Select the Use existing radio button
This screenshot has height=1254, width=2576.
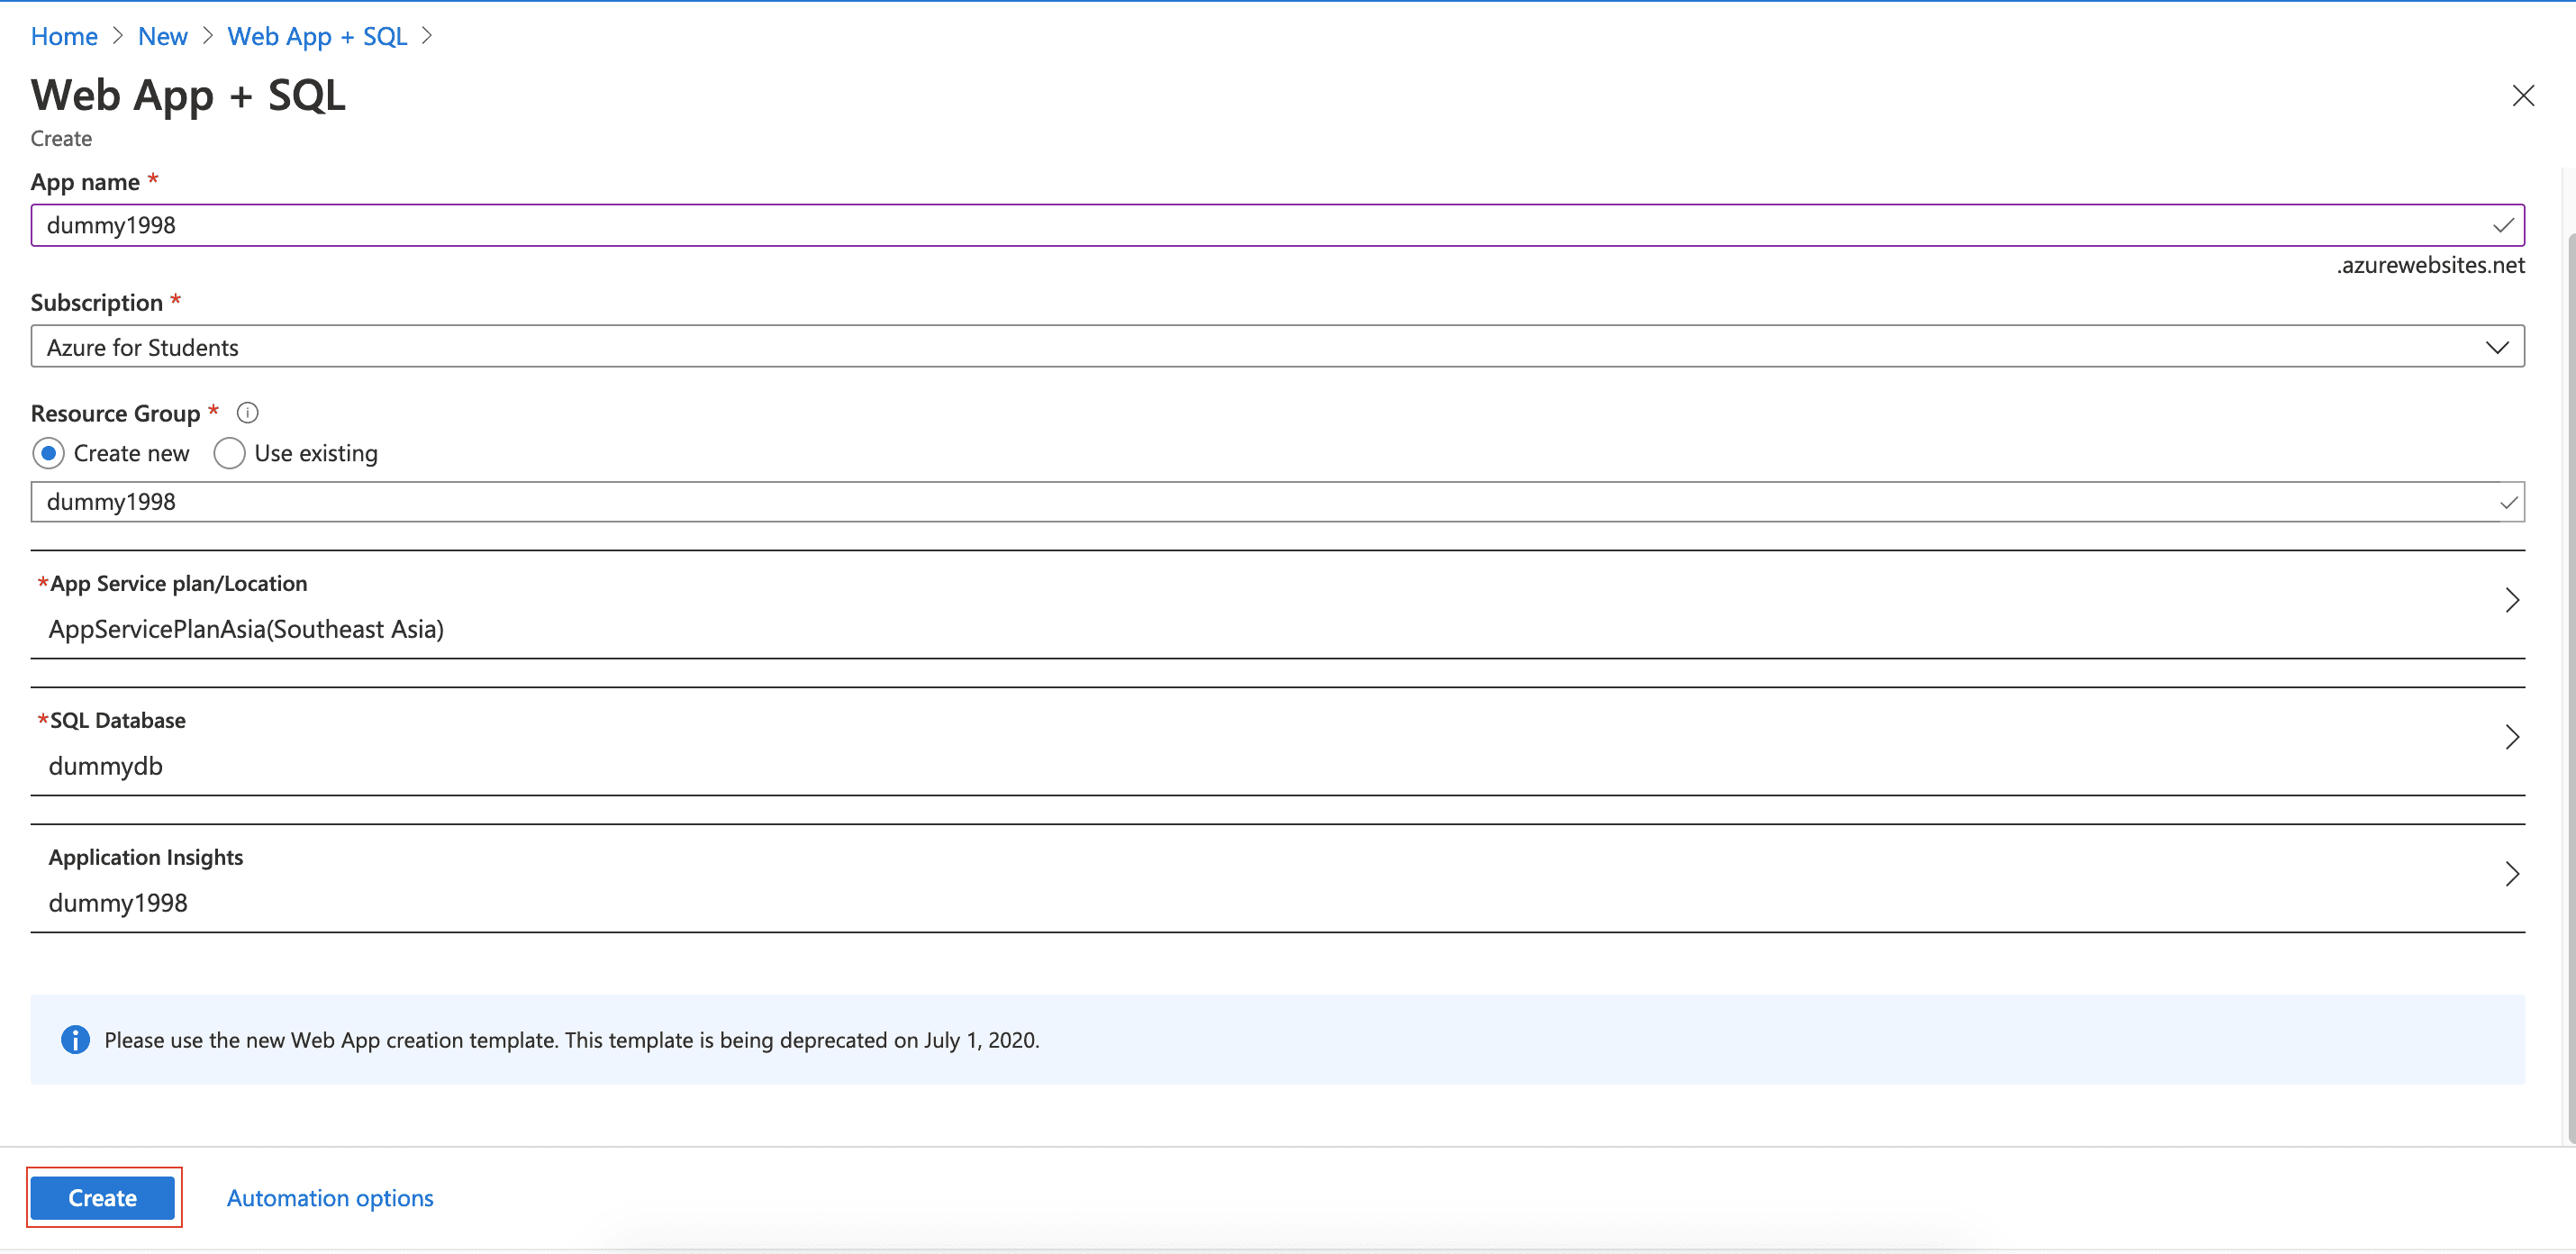coord(229,453)
